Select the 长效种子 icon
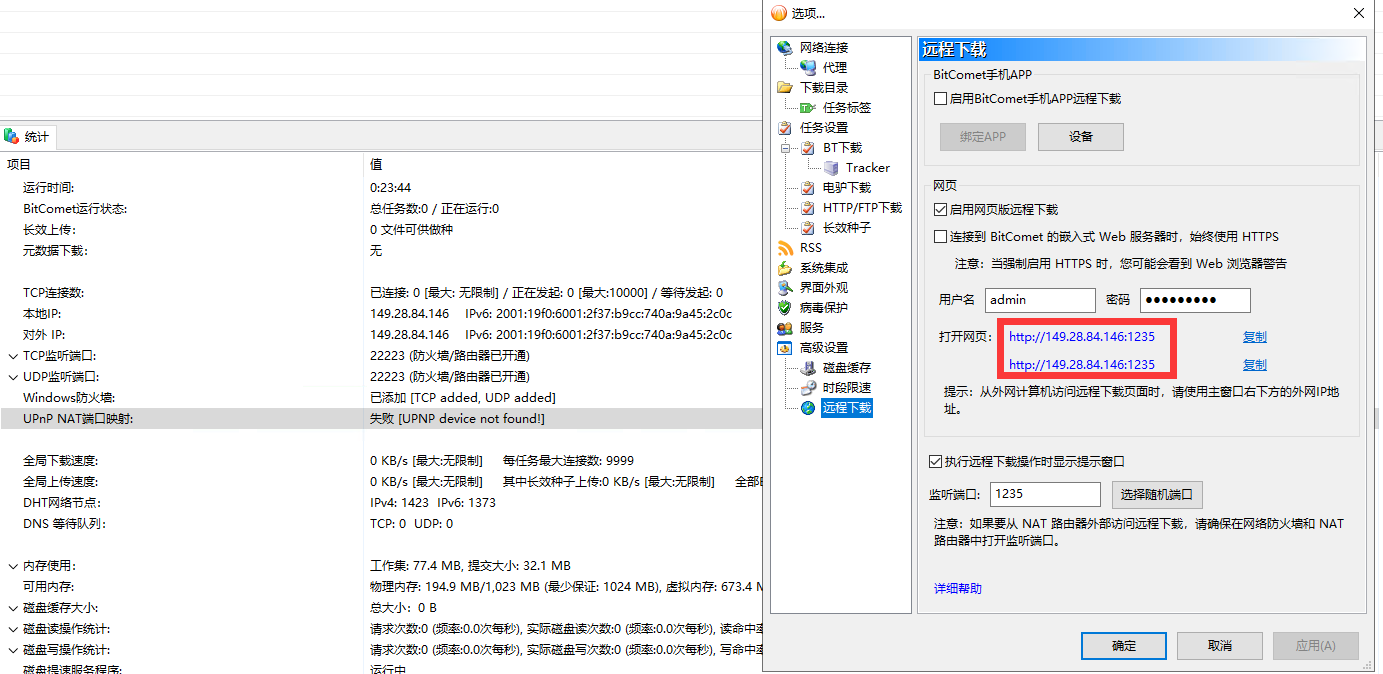The width and height of the screenshot is (1383, 674). coord(808,228)
